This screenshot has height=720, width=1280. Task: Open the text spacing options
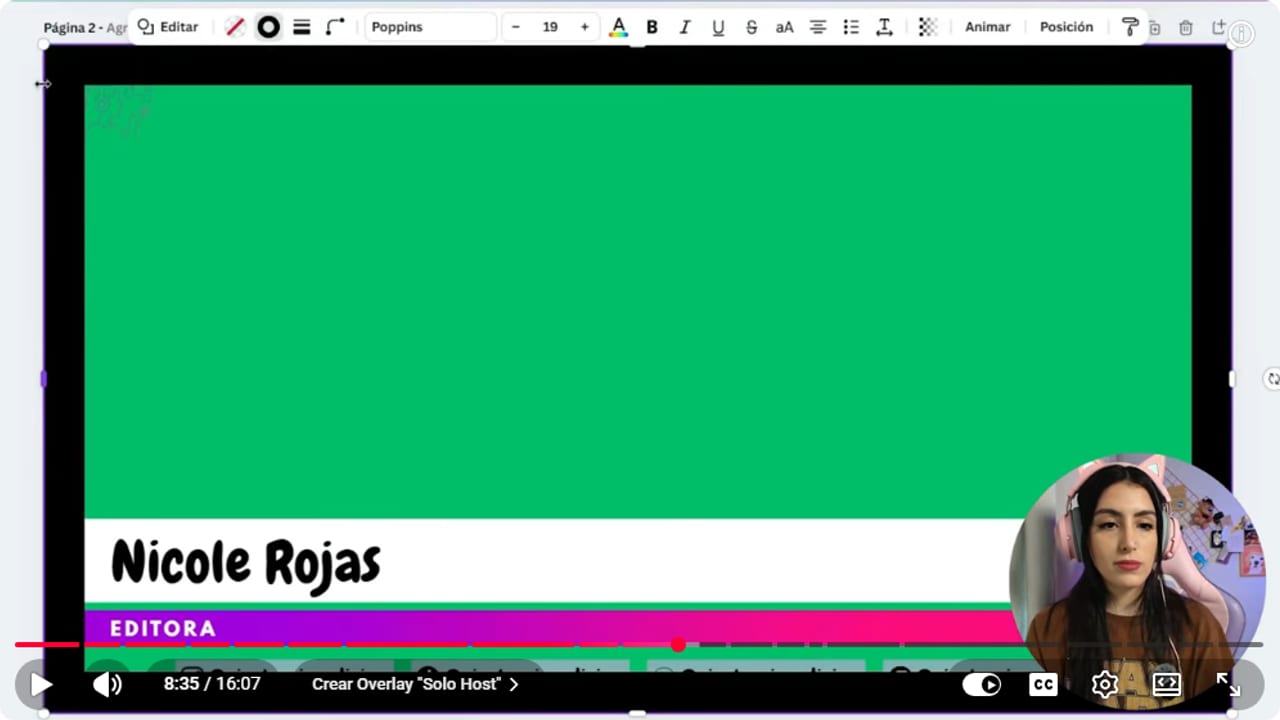pos(884,27)
